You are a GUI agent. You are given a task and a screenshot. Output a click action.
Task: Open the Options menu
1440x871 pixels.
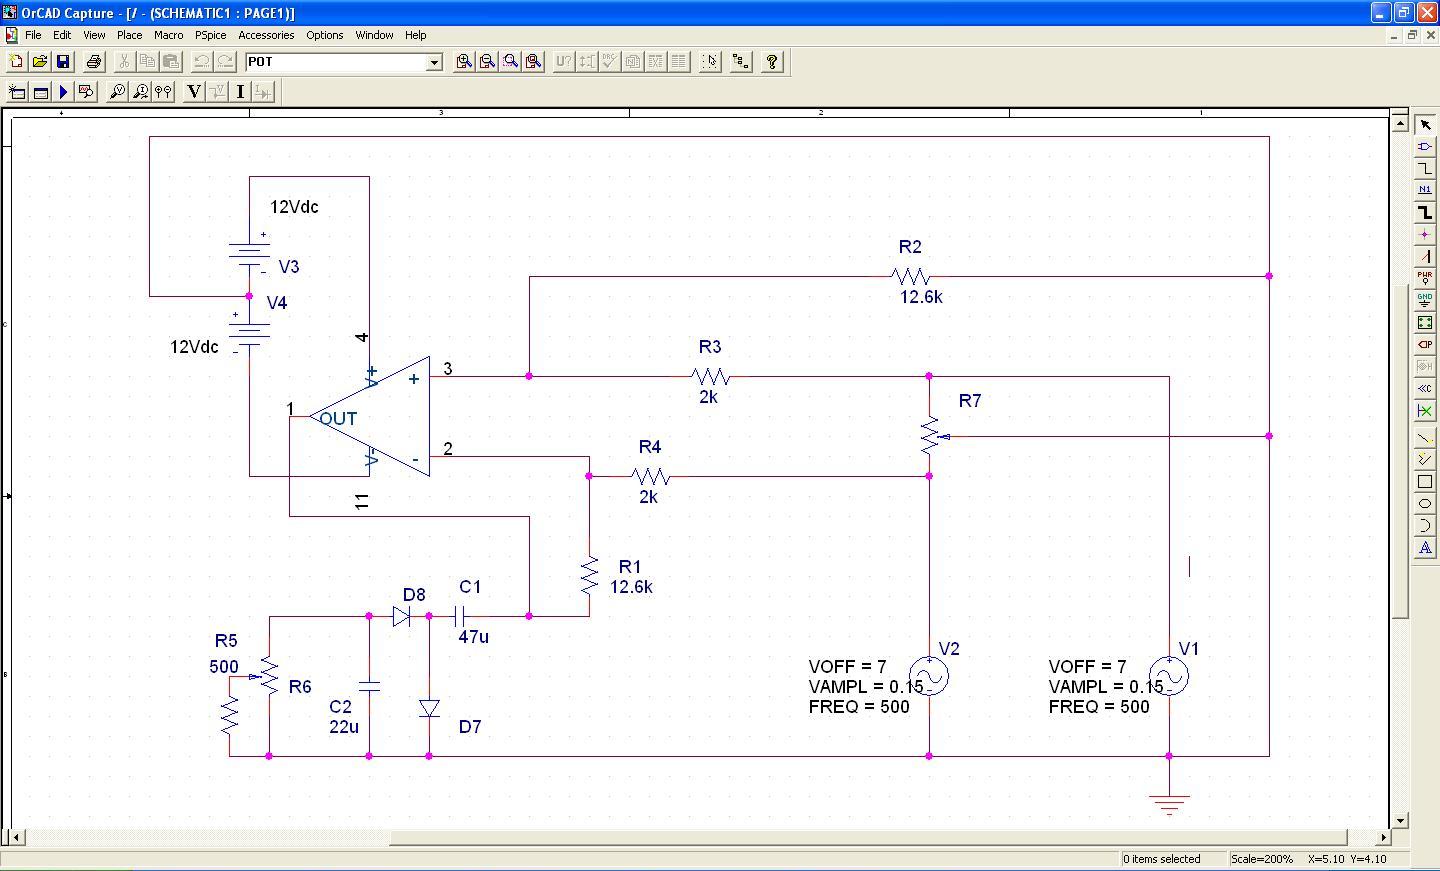point(325,35)
